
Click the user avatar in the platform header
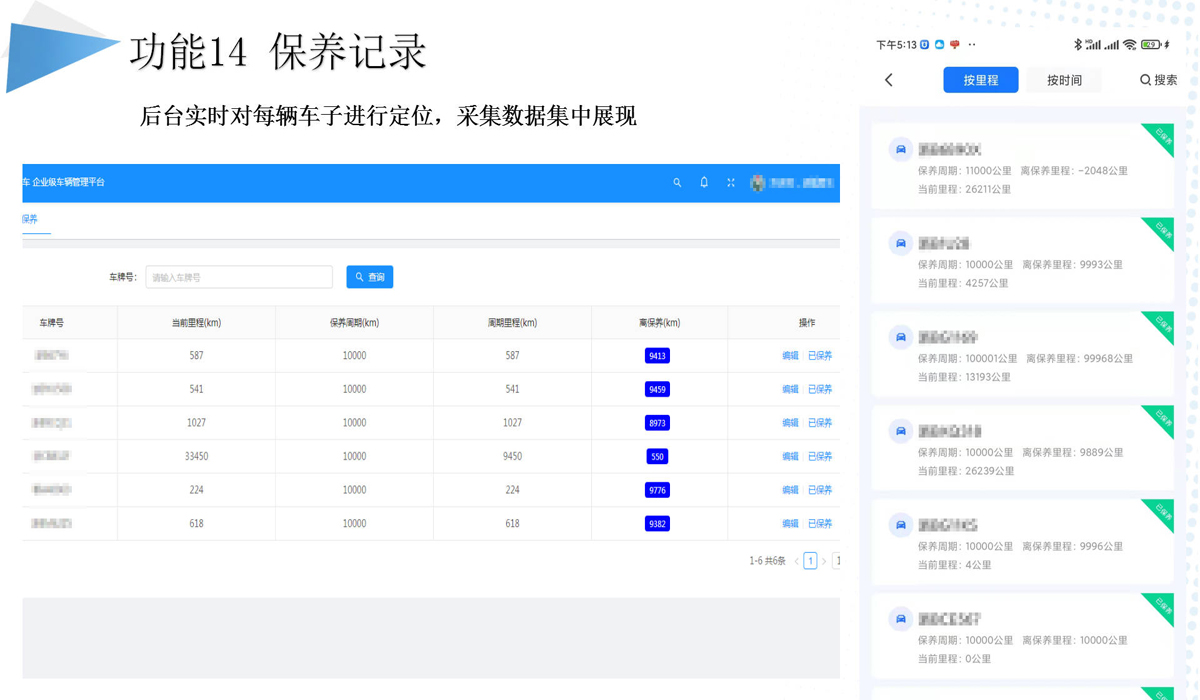(x=758, y=183)
